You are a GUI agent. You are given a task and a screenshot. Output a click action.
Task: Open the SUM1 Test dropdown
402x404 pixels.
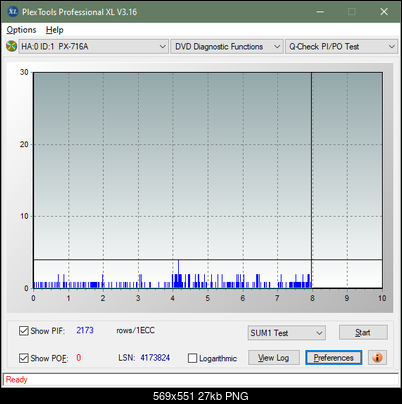[x=287, y=333]
